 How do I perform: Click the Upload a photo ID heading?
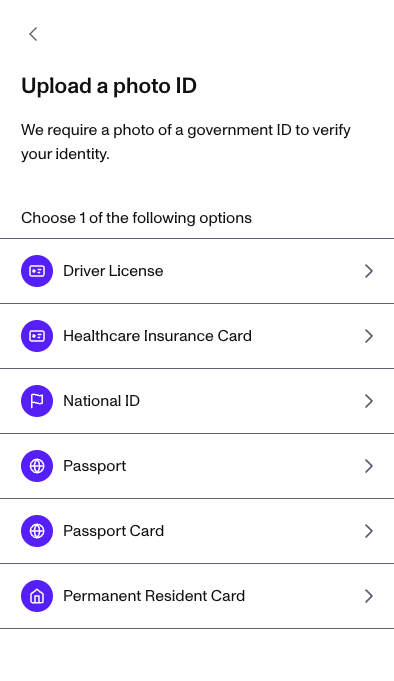tap(109, 86)
